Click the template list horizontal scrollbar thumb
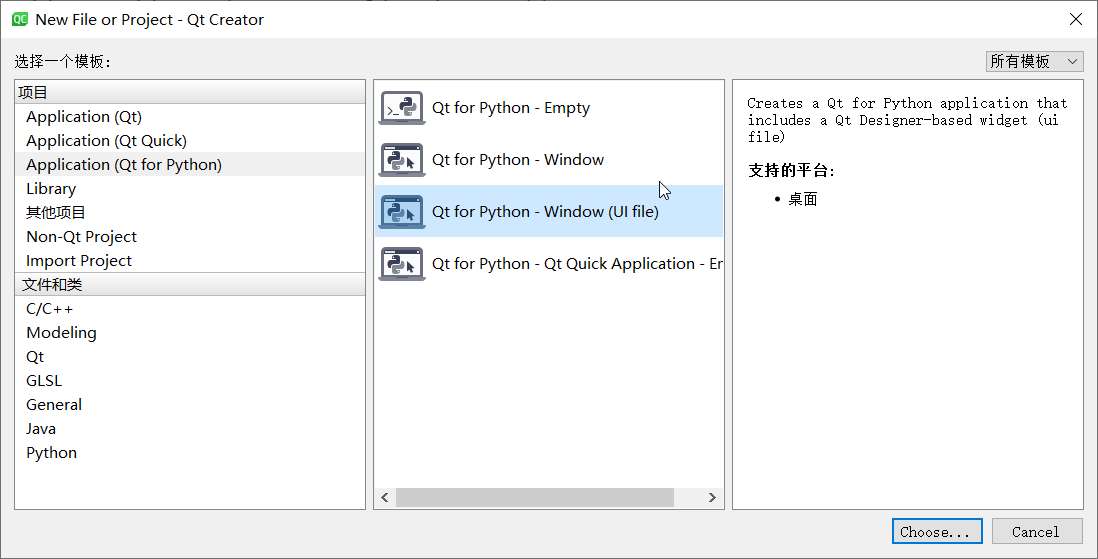This screenshot has height=559, width=1098. (534, 497)
